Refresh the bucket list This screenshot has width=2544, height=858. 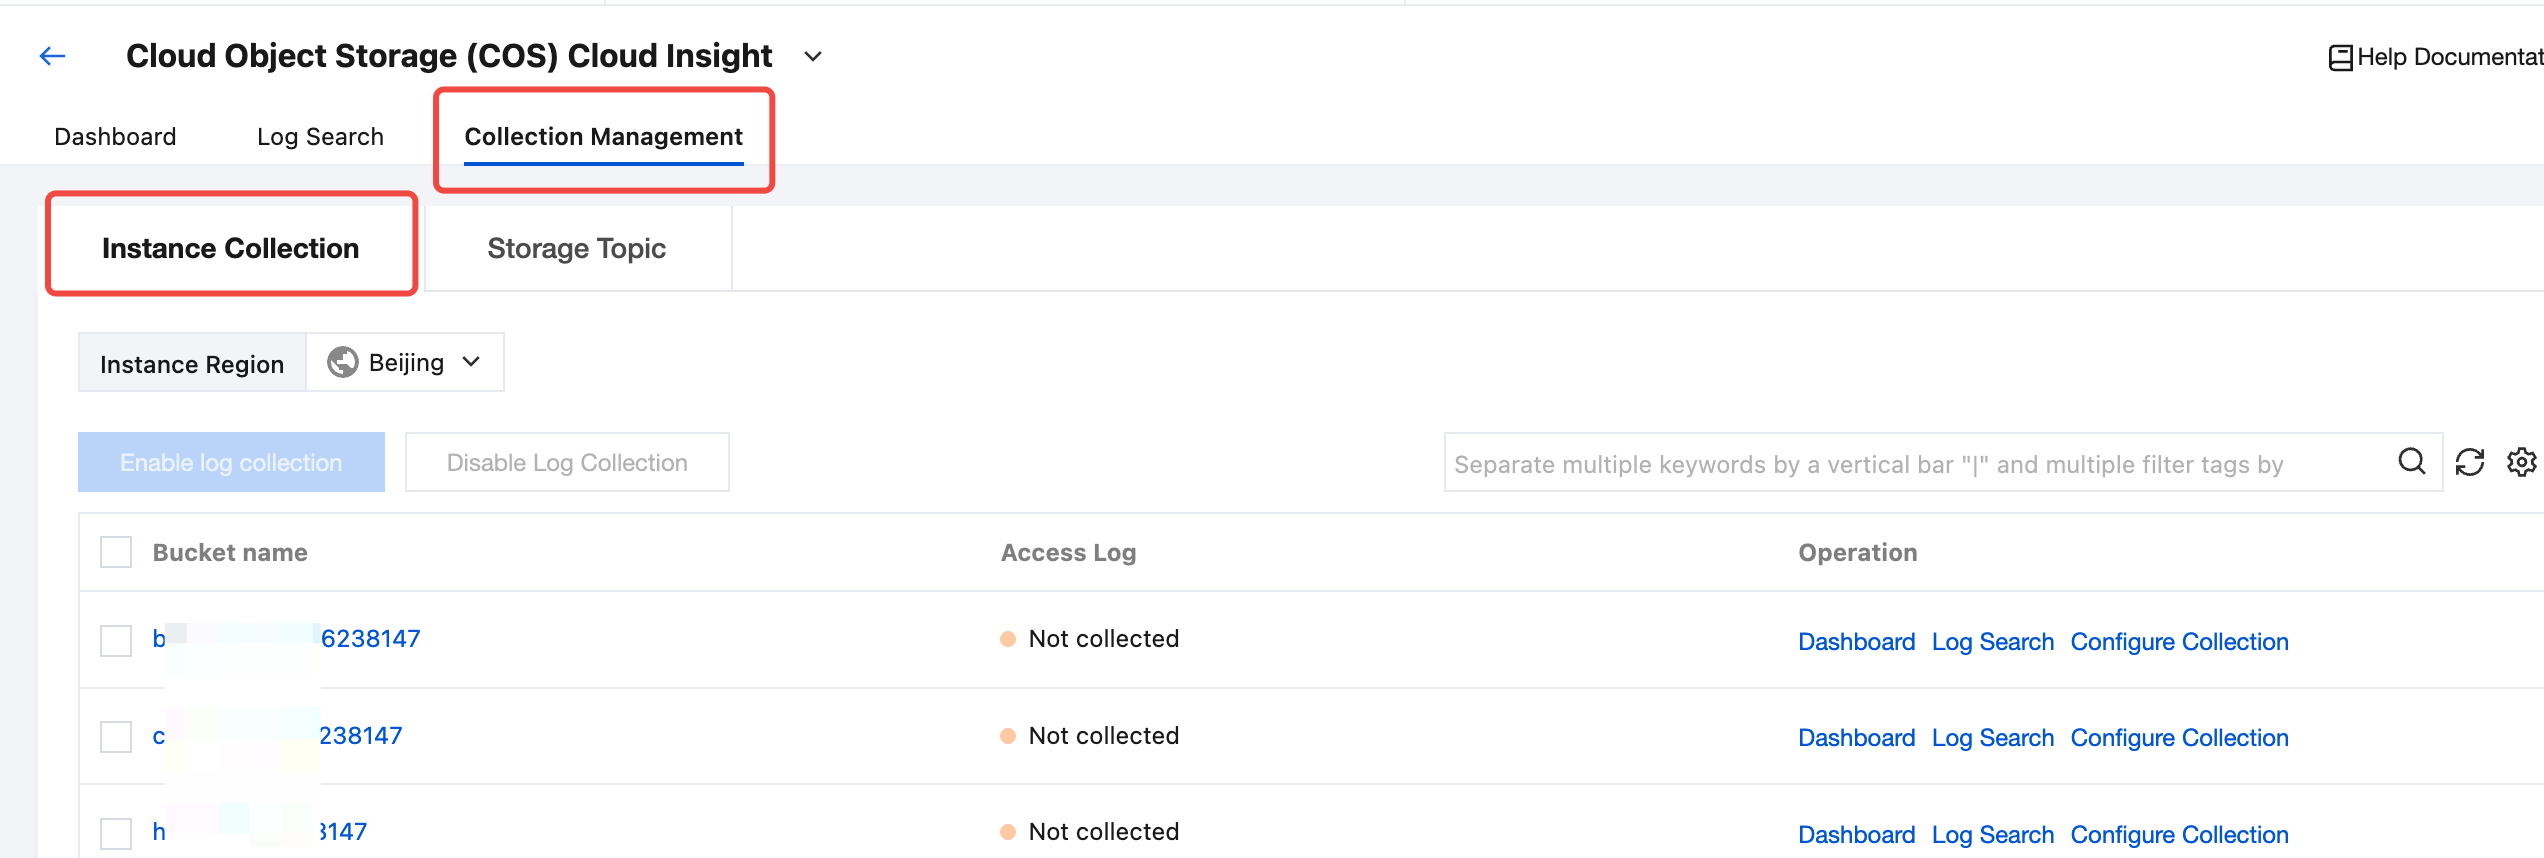(x=2469, y=462)
